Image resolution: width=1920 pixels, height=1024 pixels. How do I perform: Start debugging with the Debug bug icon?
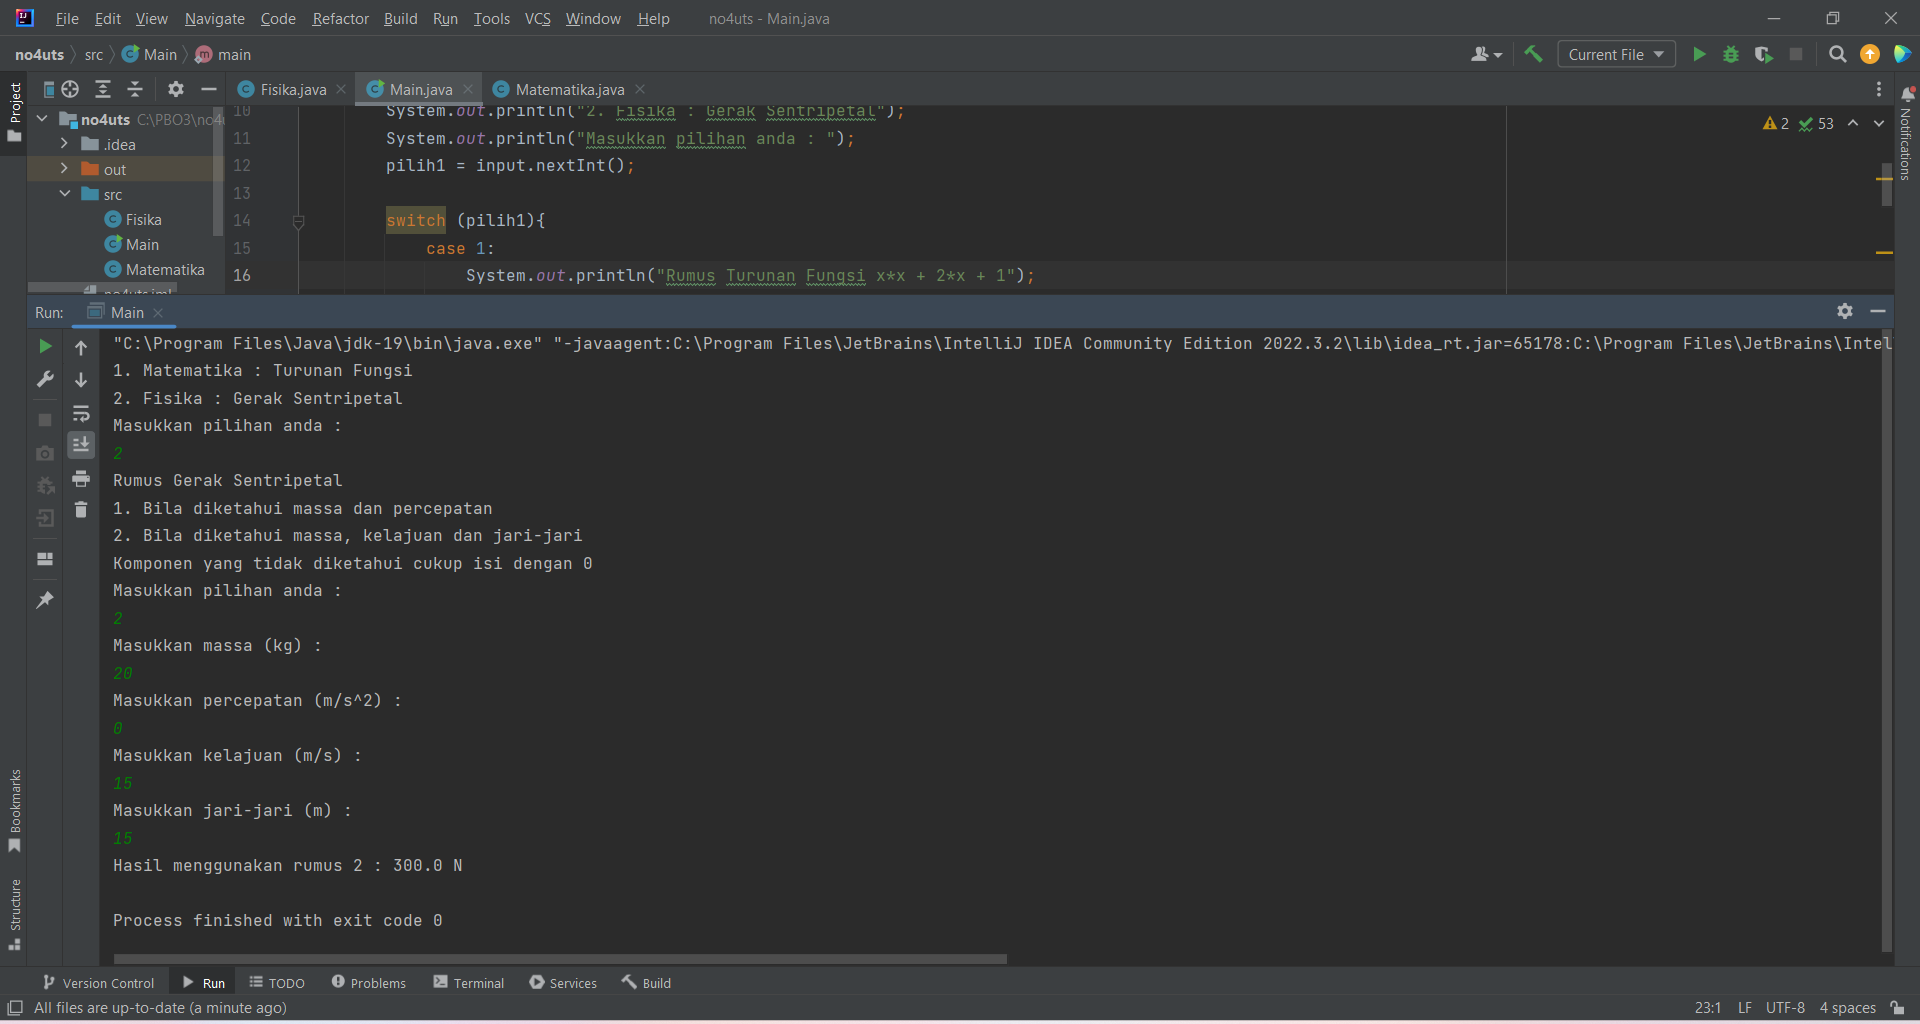tap(1731, 54)
